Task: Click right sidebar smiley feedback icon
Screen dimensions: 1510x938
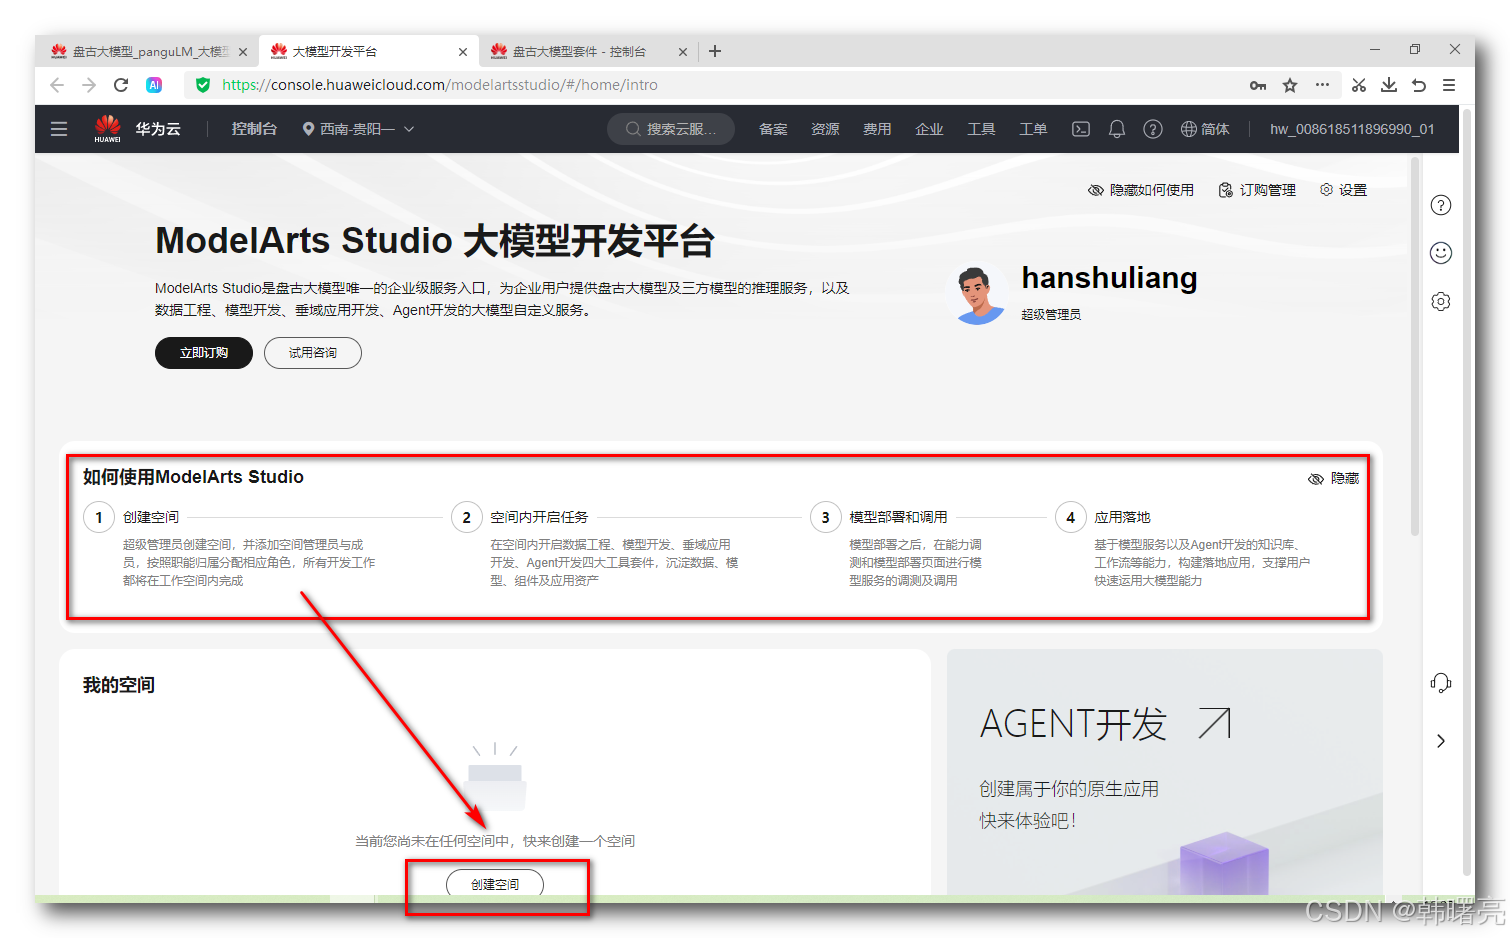Action: [x=1441, y=253]
